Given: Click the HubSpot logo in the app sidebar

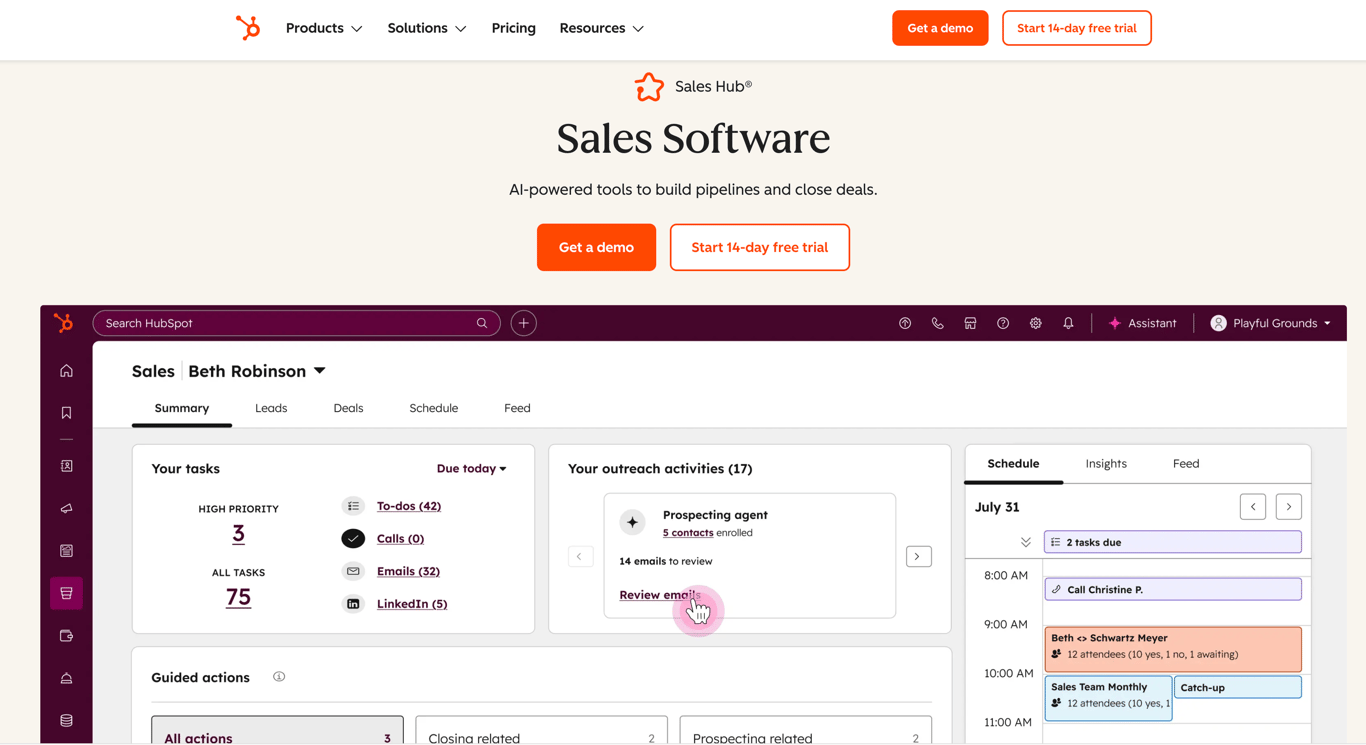Looking at the screenshot, I should point(64,323).
